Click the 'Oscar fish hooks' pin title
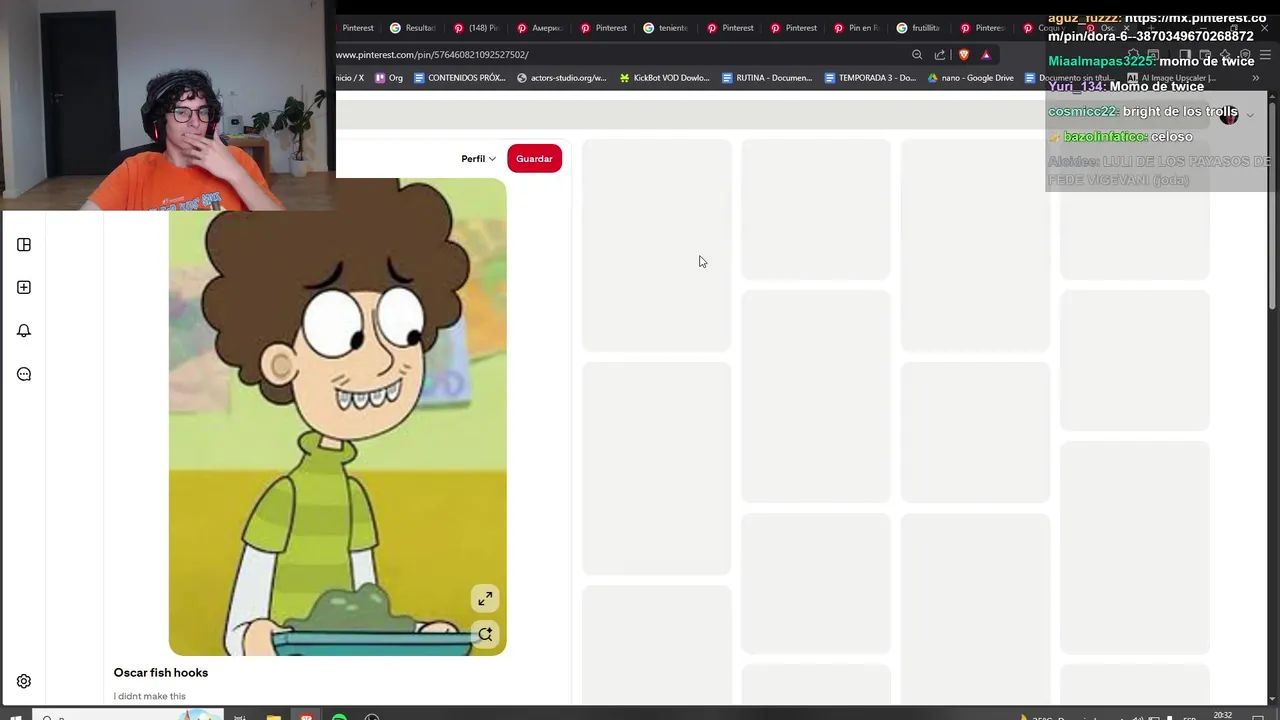 [x=161, y=673]
